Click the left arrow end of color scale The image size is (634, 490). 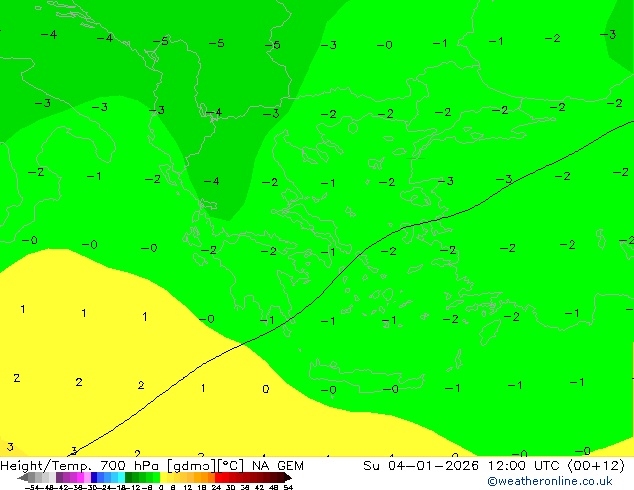[22, 478]
